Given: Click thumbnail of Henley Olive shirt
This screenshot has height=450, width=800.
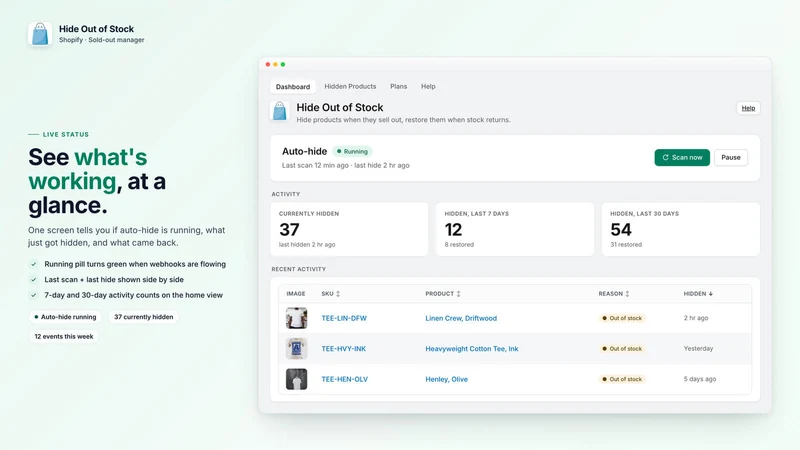Looking at the screenshot, I should [x=296, y=380].
